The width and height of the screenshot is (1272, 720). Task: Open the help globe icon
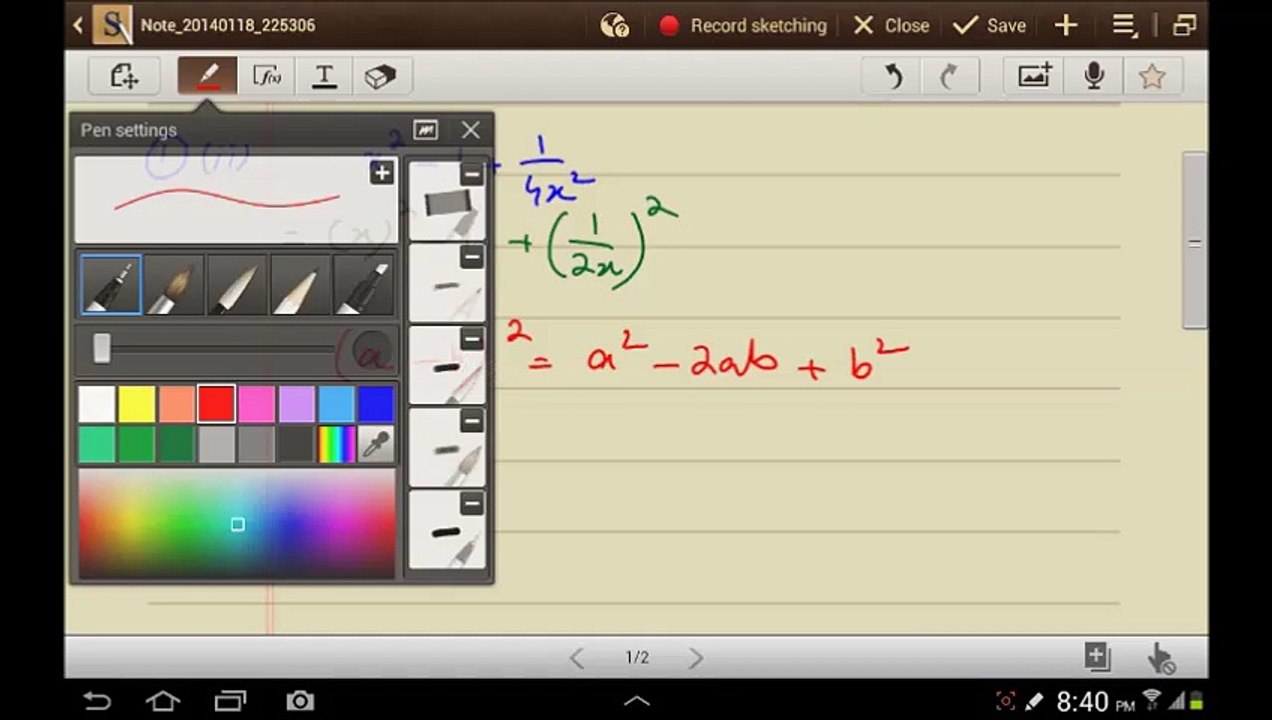[x=614, y=26]
